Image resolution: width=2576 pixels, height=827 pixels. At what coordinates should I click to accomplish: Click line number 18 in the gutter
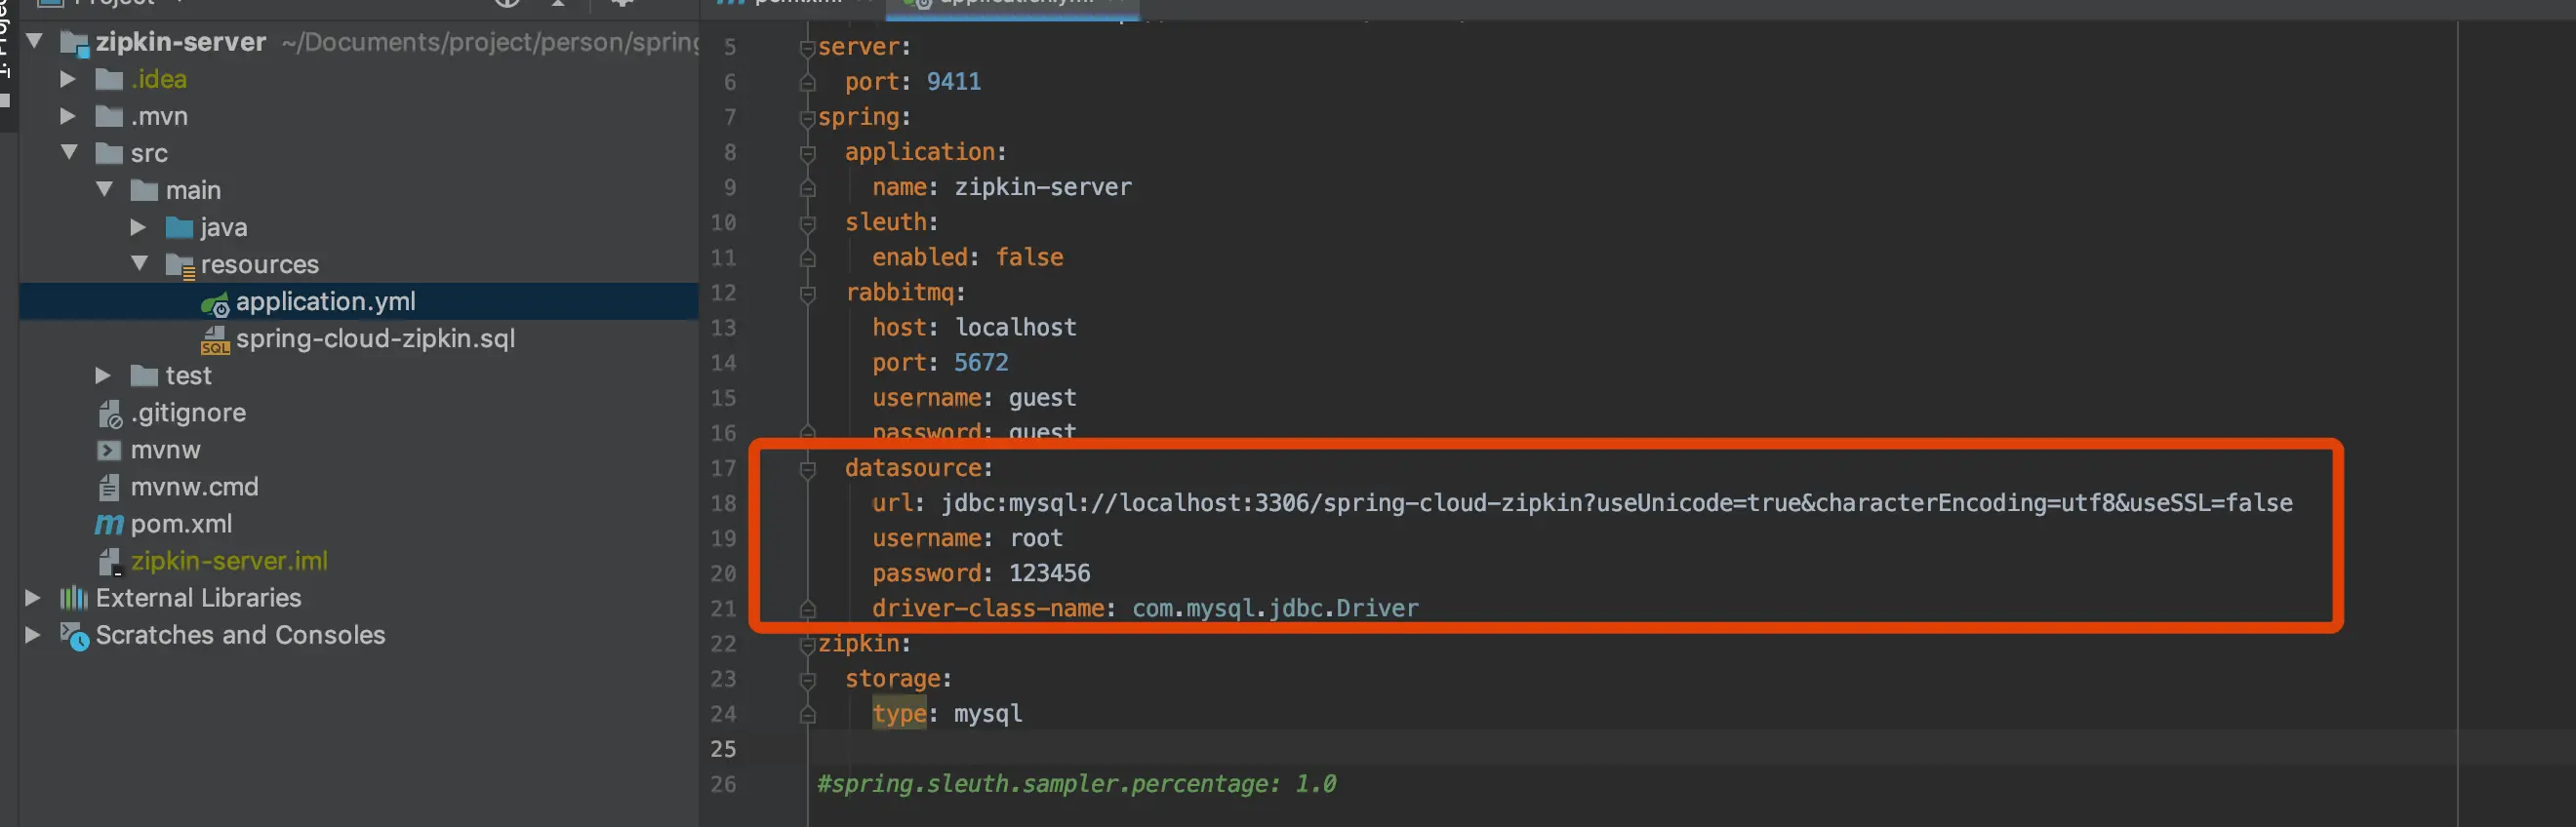pyautogui.click(x=723, y=503)
